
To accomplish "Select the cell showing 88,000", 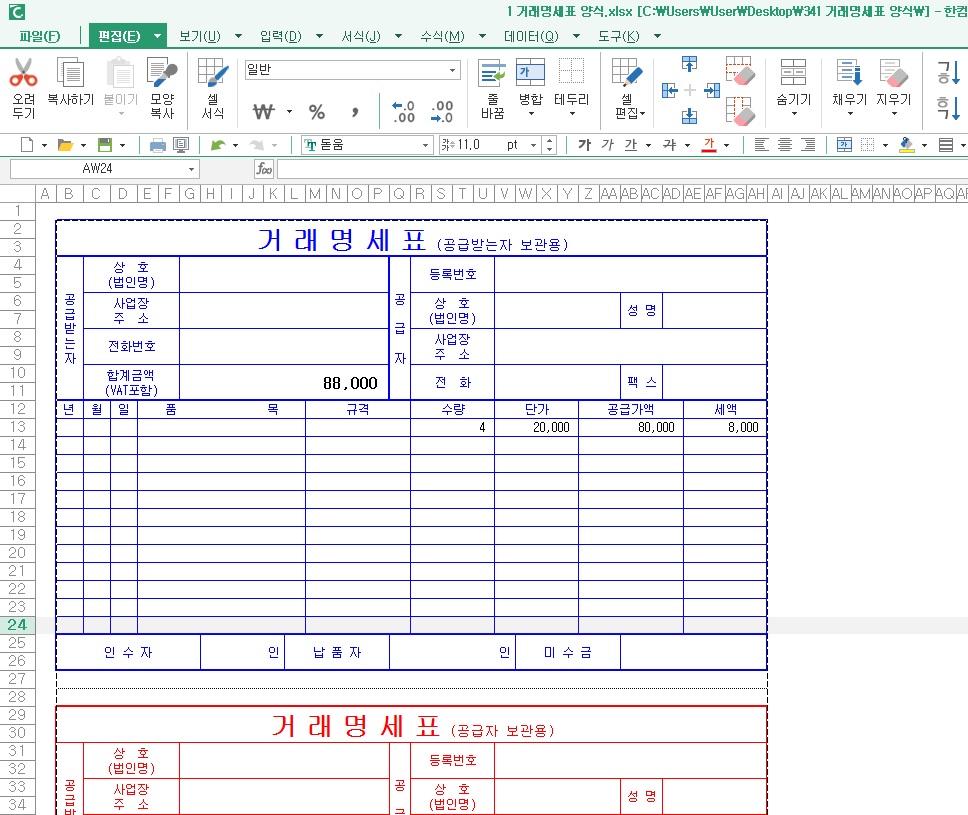I will (x=285, y=383).
